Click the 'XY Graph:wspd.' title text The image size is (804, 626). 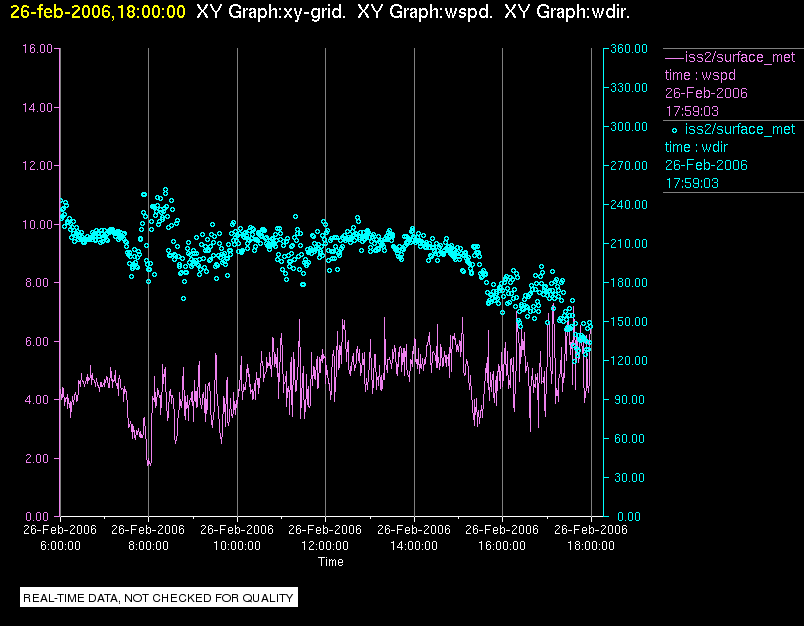pyautogui.click(x=425, y=12)
